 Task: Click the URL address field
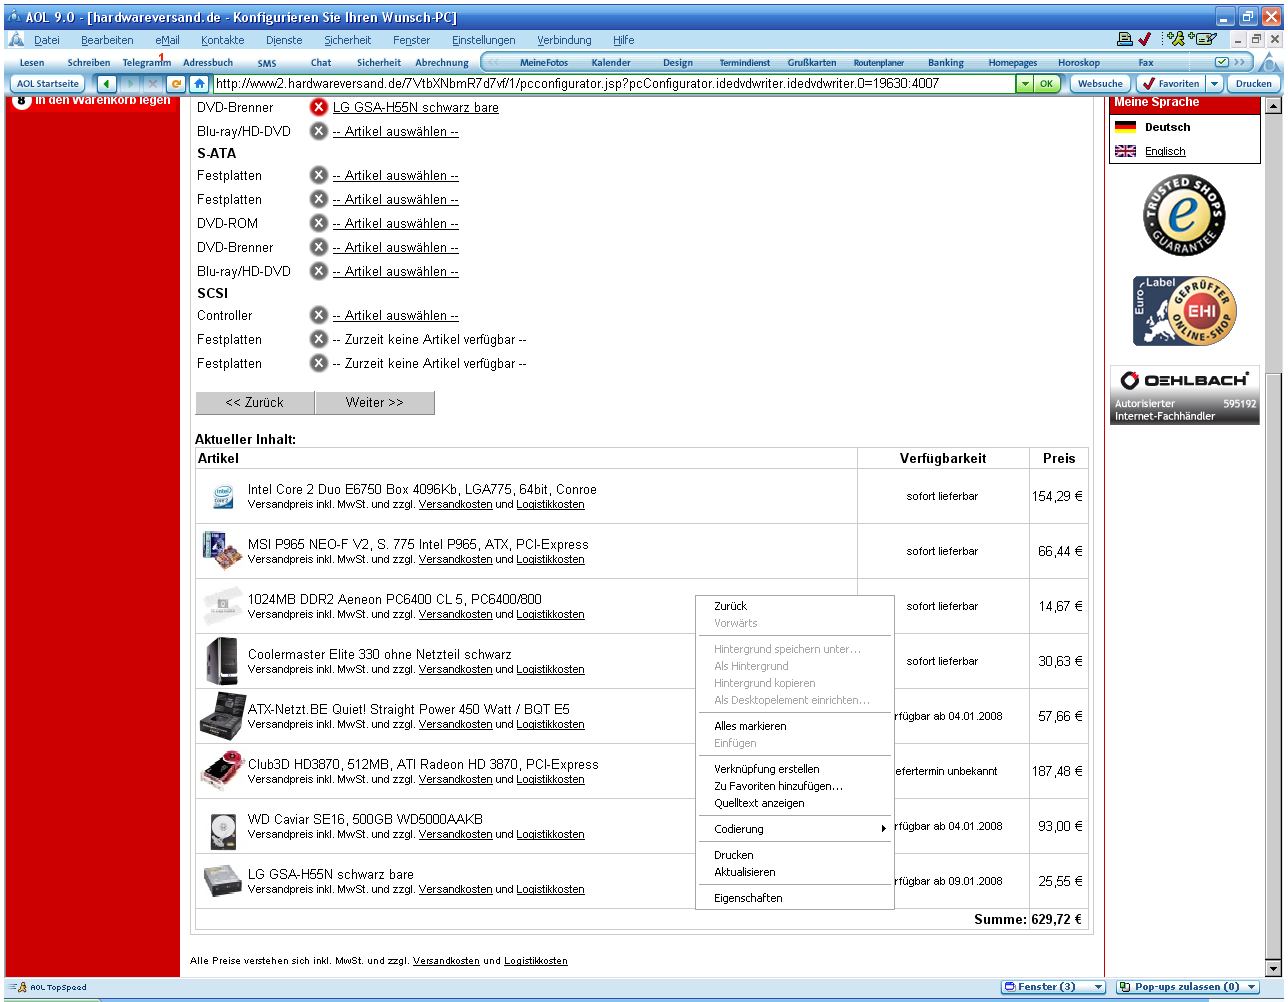[614, 84]
